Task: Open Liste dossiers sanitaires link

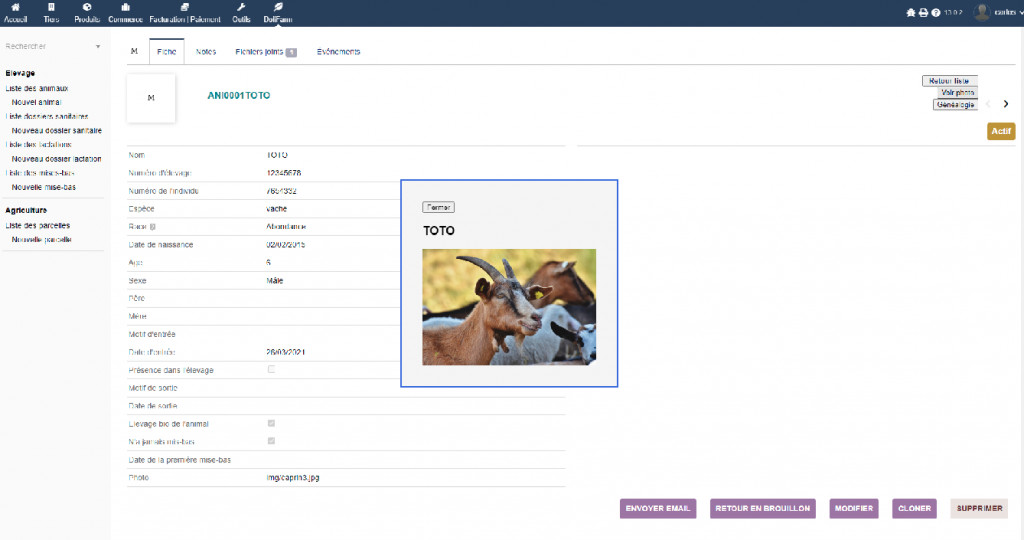Action: coord(46,116)
